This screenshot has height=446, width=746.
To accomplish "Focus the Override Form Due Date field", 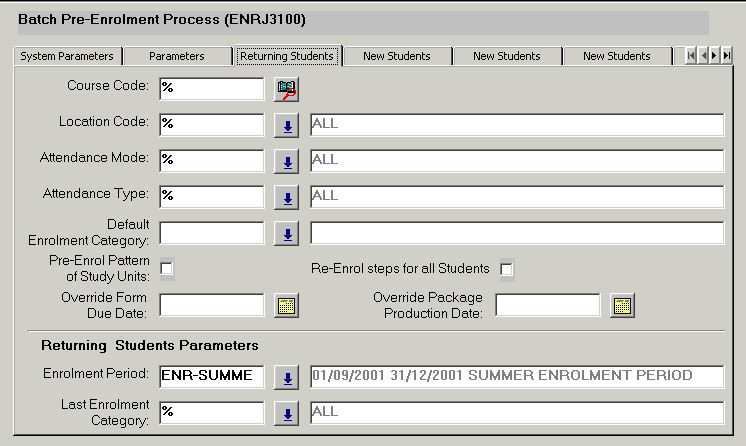I will point(210,305).
